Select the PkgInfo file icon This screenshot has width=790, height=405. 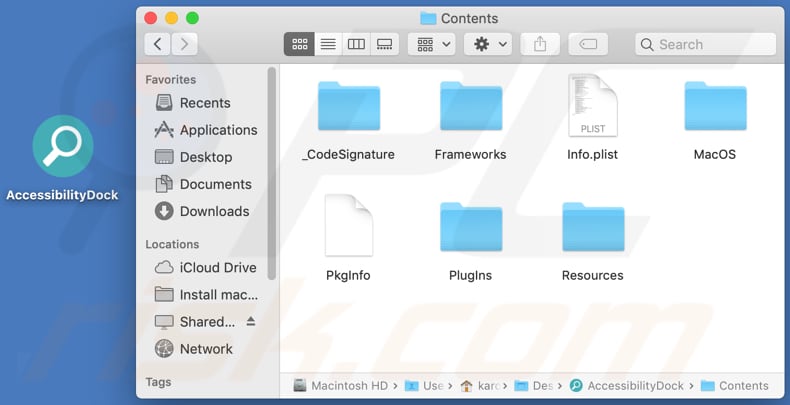coord(349,226)
